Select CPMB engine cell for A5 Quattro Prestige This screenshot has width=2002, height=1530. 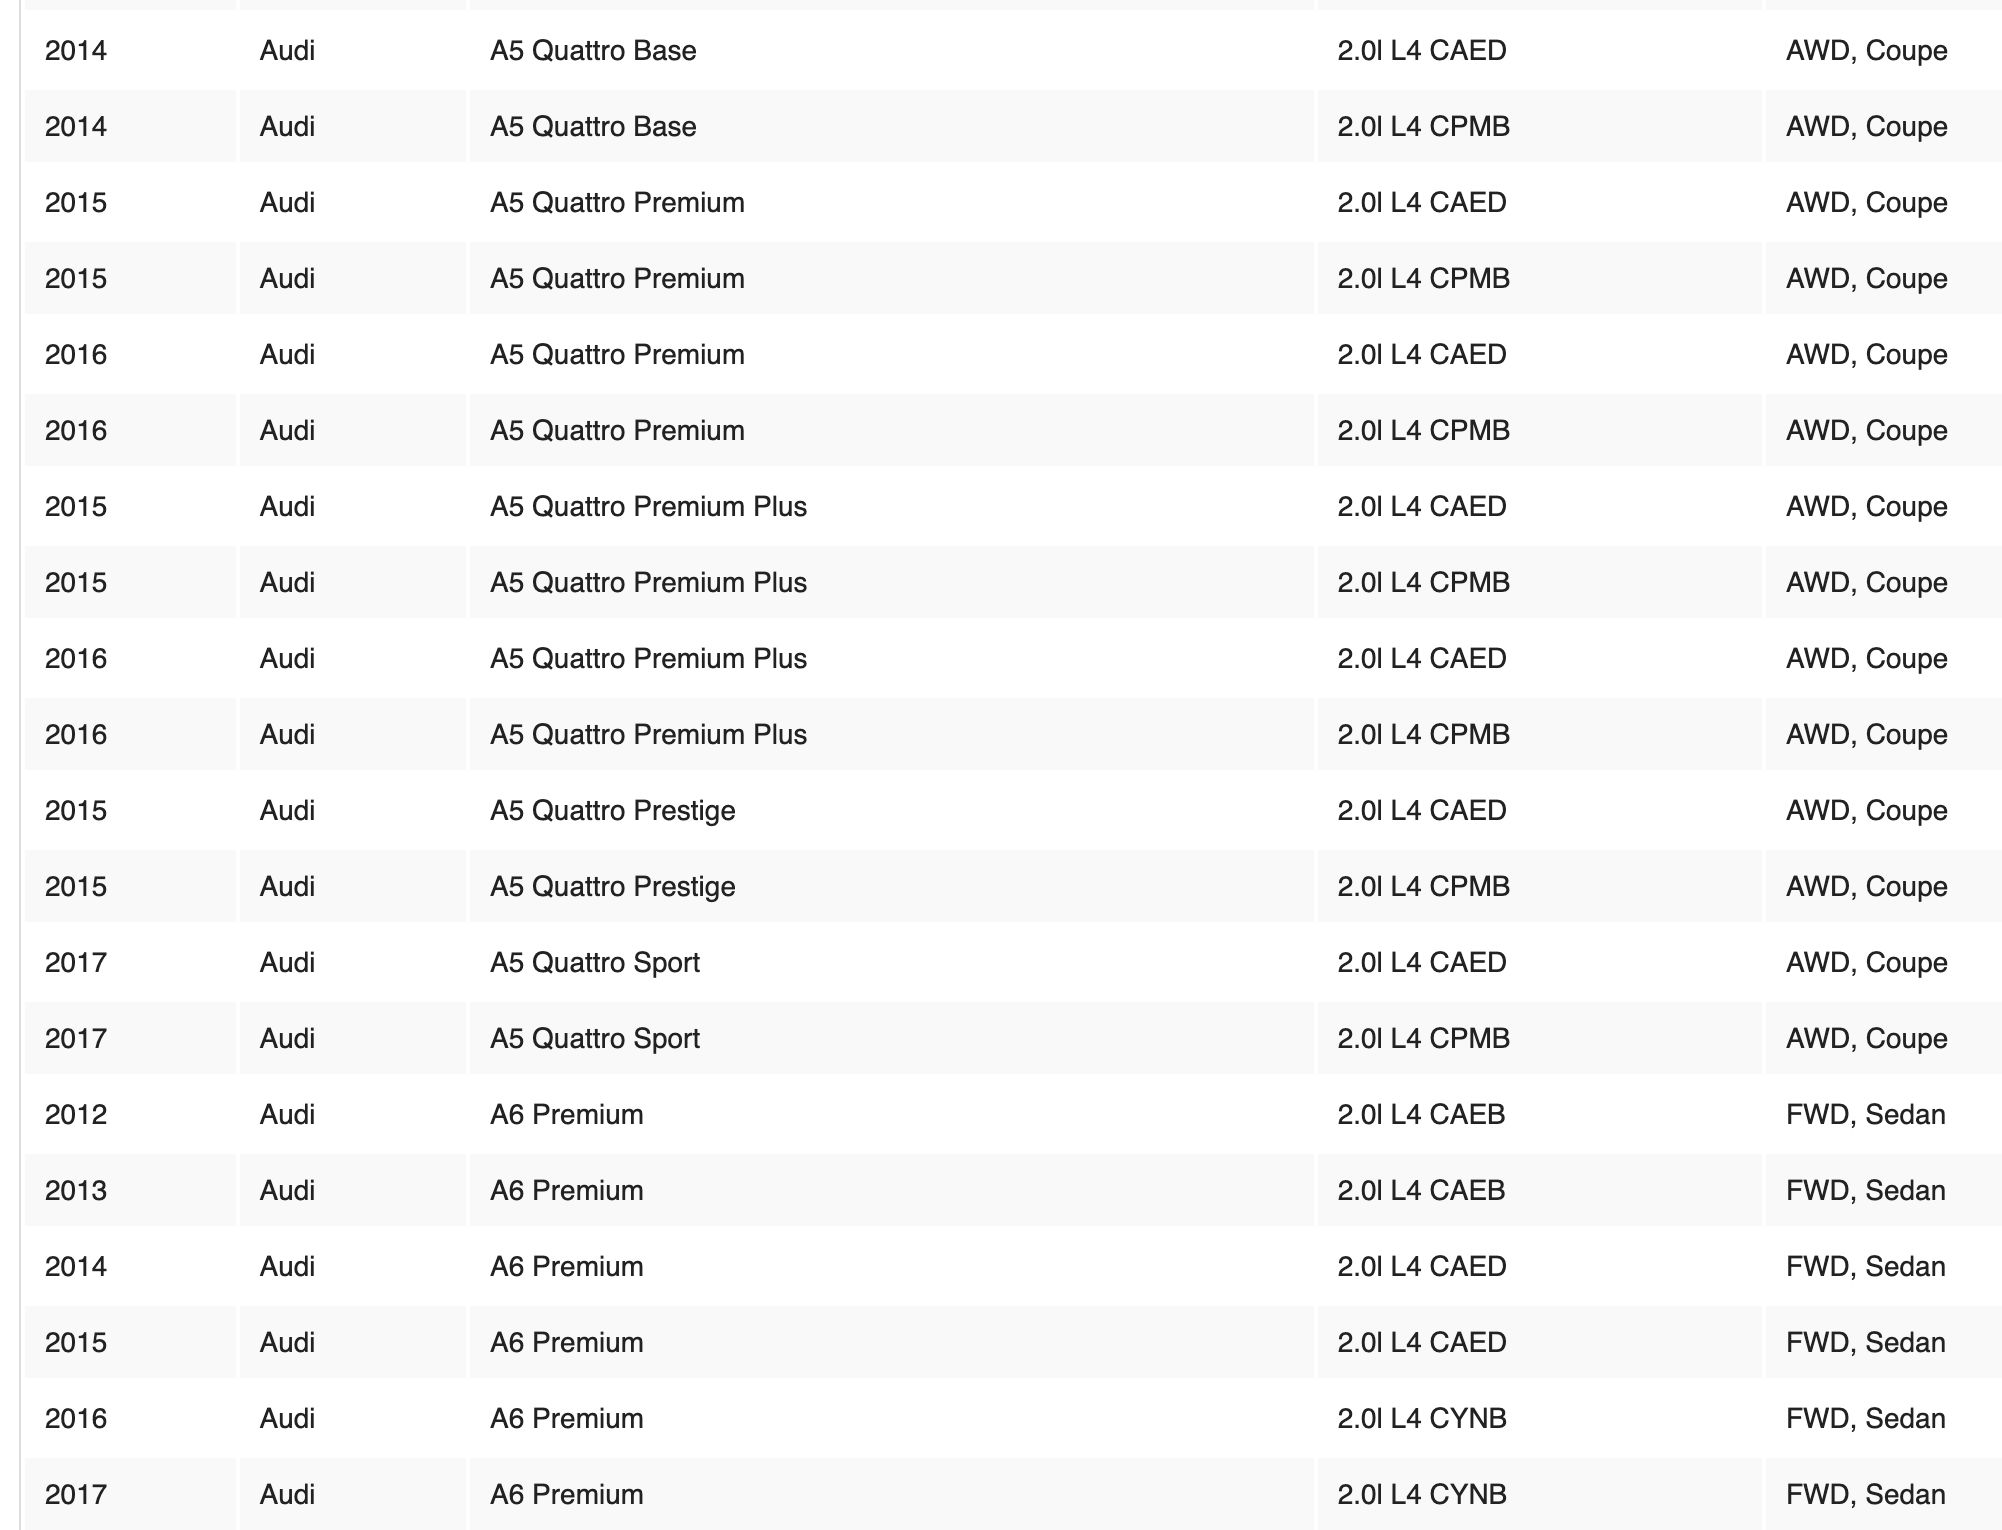(1423, 886)
